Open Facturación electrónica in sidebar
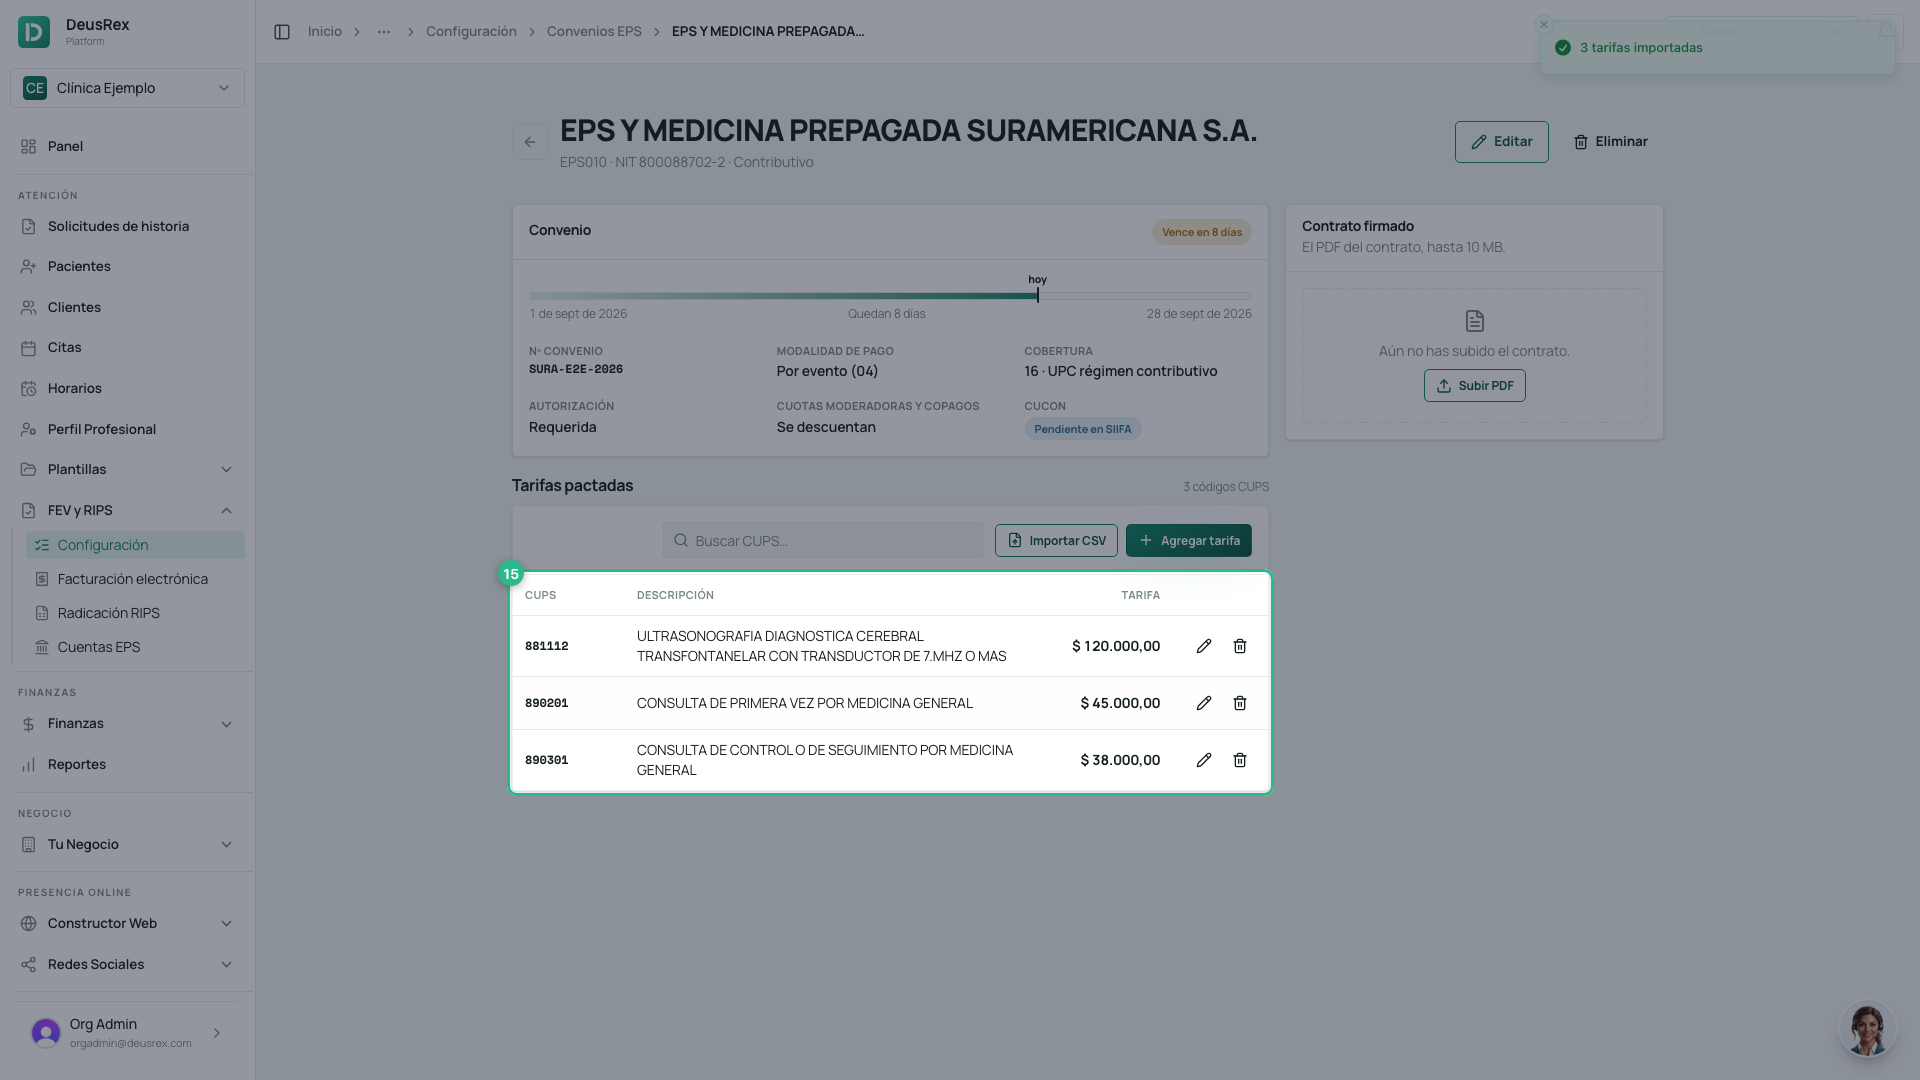Viewport: 1920px width, 1080px height. 135,579
